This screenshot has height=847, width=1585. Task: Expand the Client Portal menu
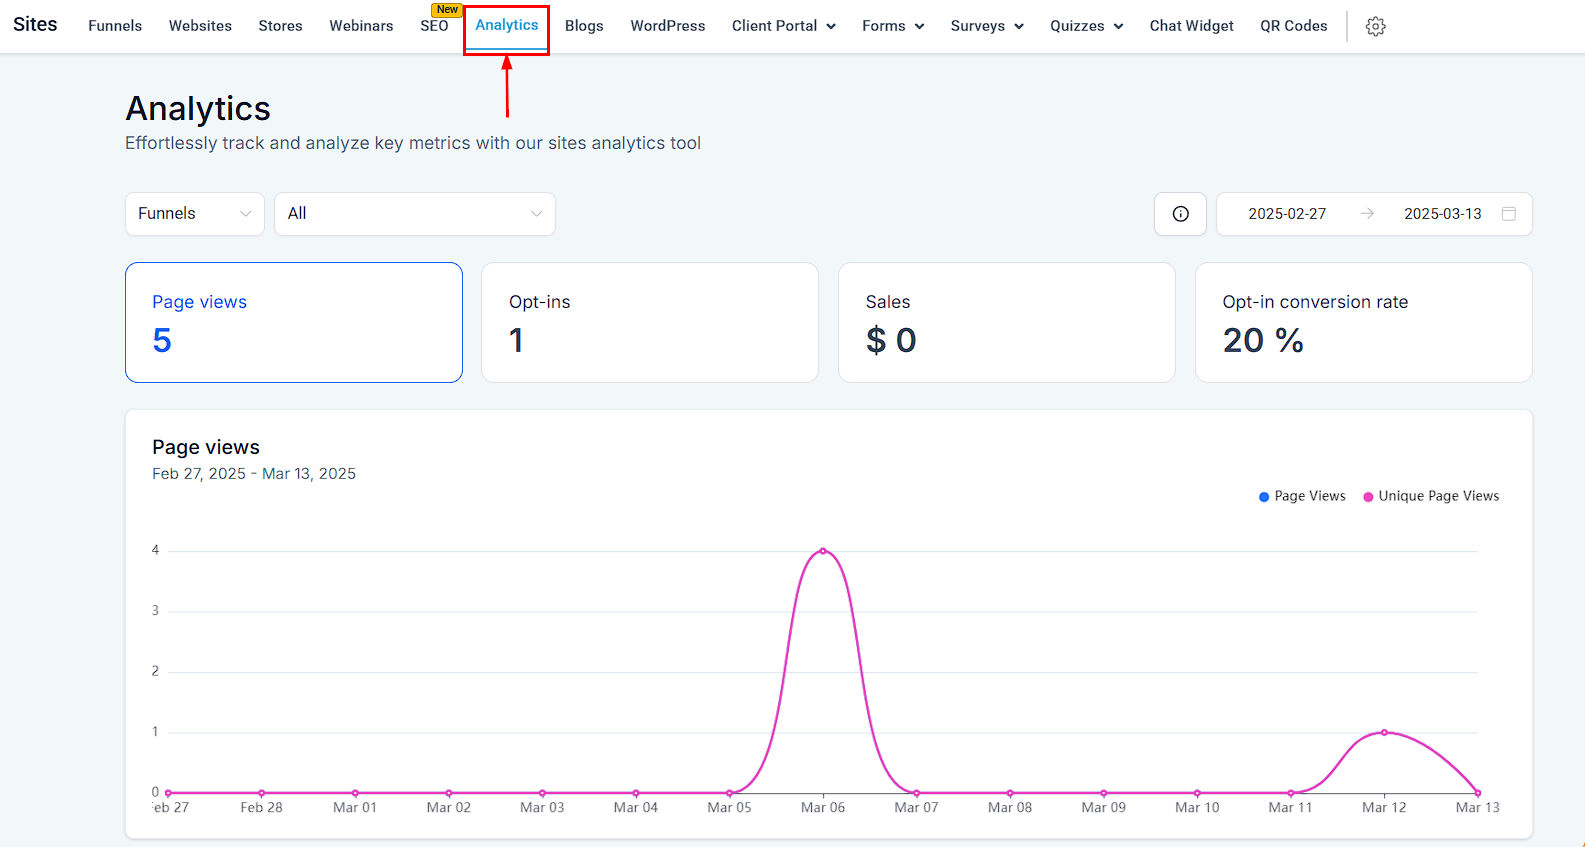(x=783, y=26)
